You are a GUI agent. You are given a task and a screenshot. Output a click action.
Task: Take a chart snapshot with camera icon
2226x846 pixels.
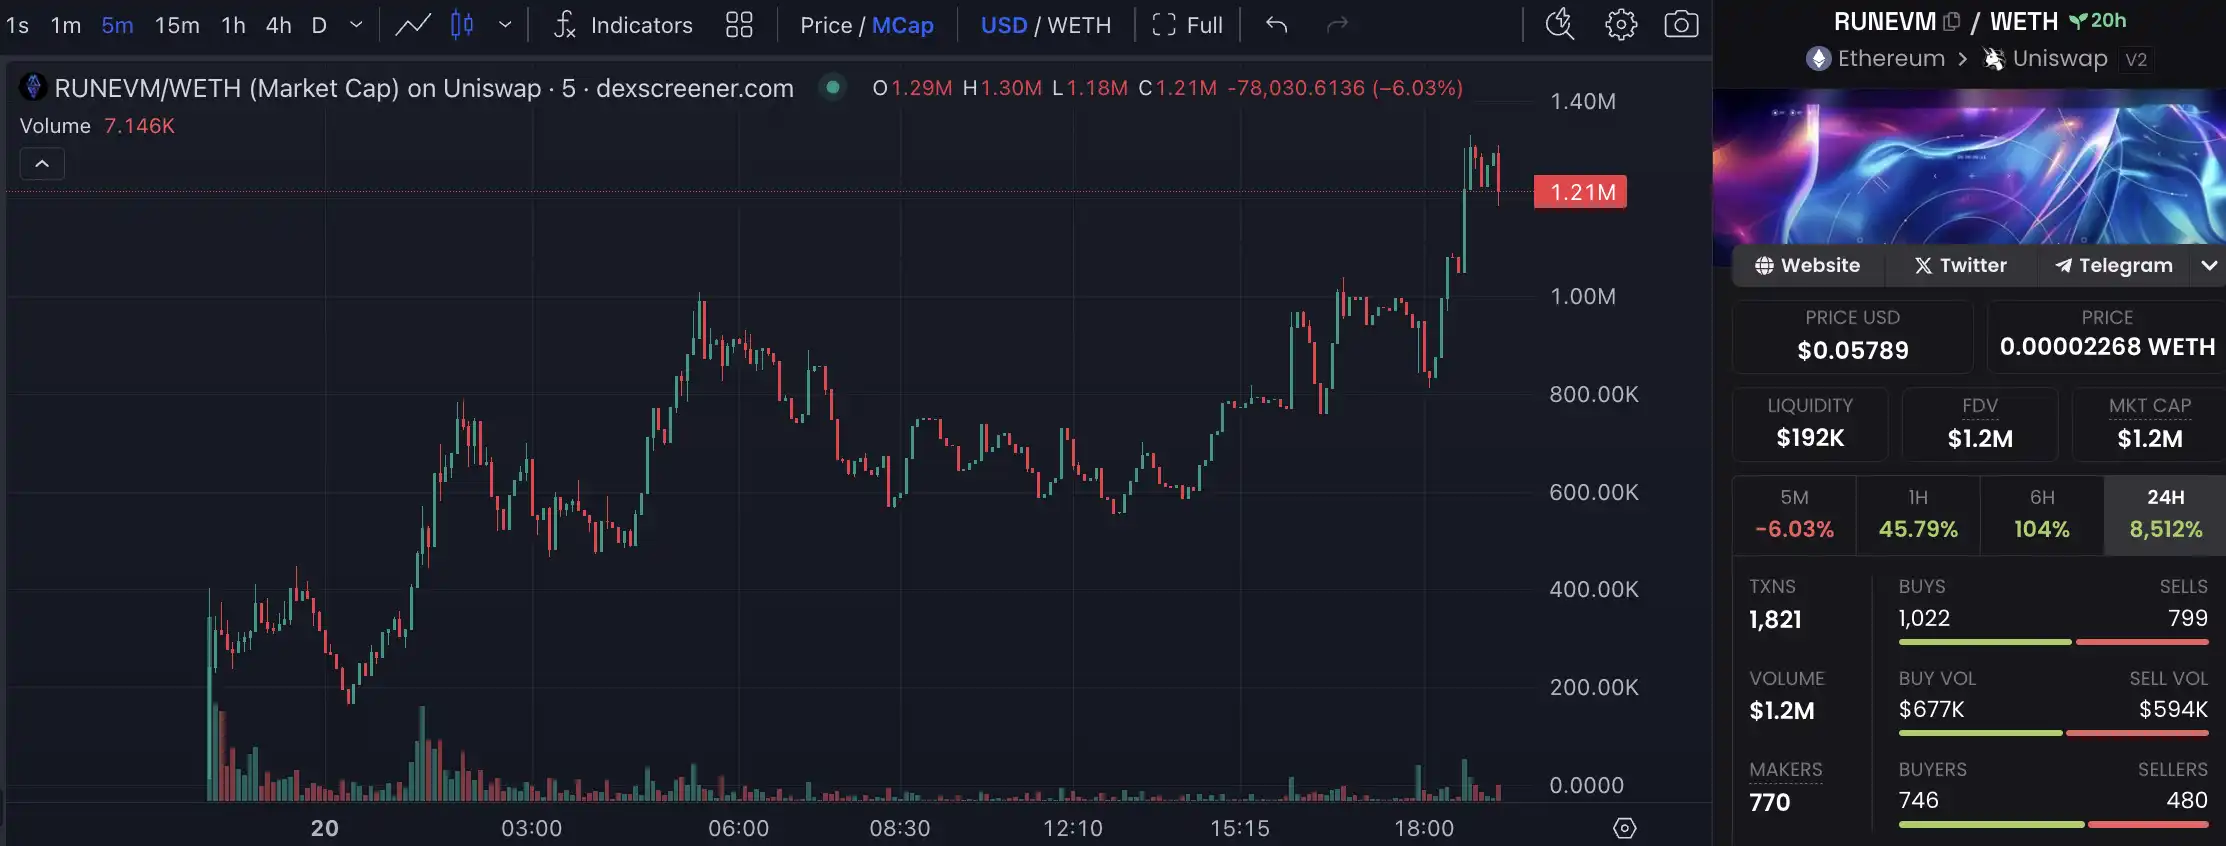(x=1680, y=25)
